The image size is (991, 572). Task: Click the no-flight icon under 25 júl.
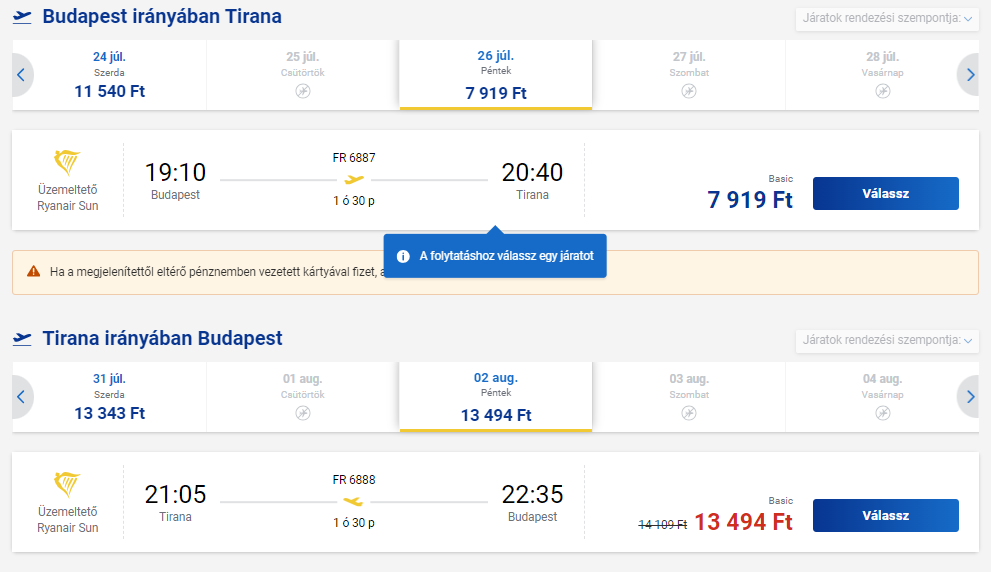(303, 92)
